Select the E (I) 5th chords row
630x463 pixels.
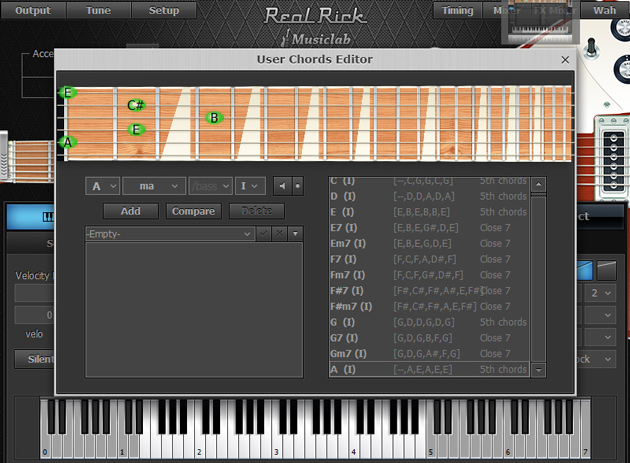click(x=429, y=212)
